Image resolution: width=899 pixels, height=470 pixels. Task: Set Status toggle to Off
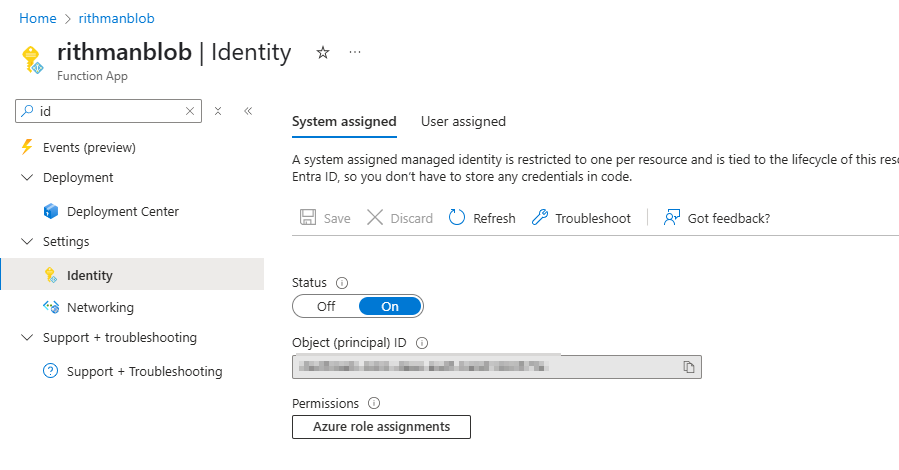click(326, 307)
